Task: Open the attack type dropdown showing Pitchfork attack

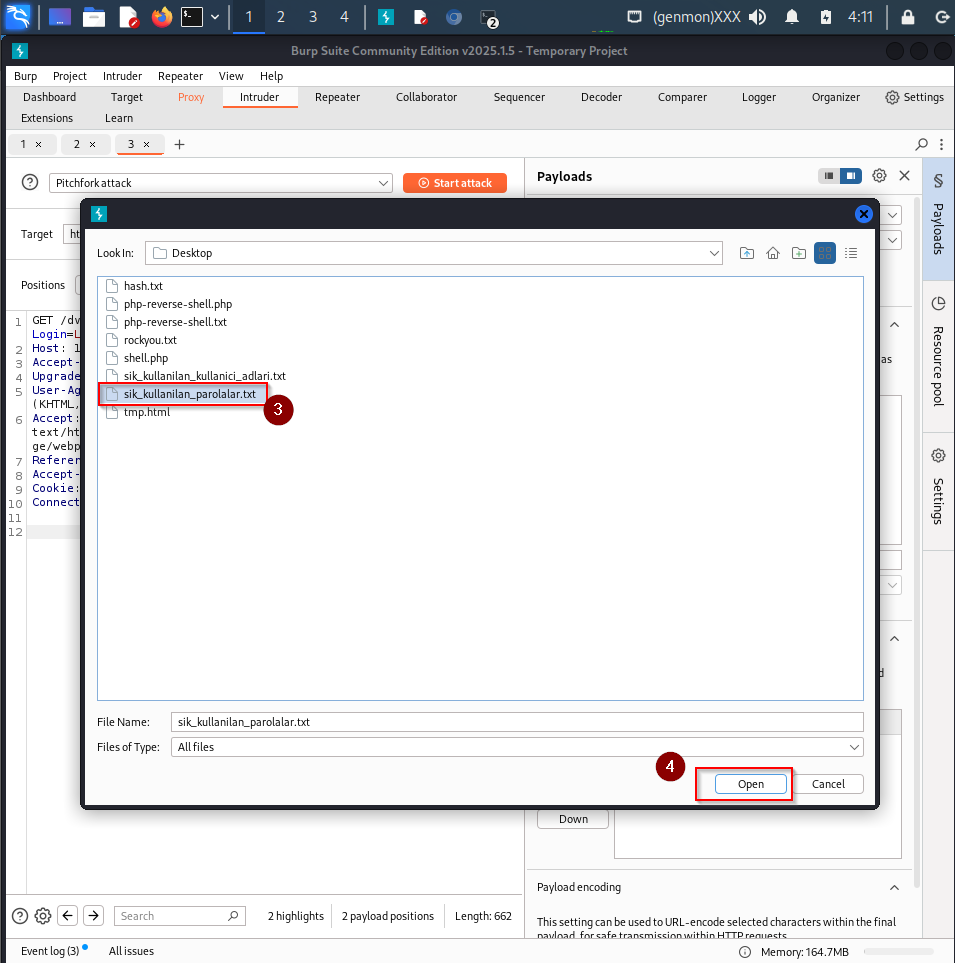Action: point(220,183)
